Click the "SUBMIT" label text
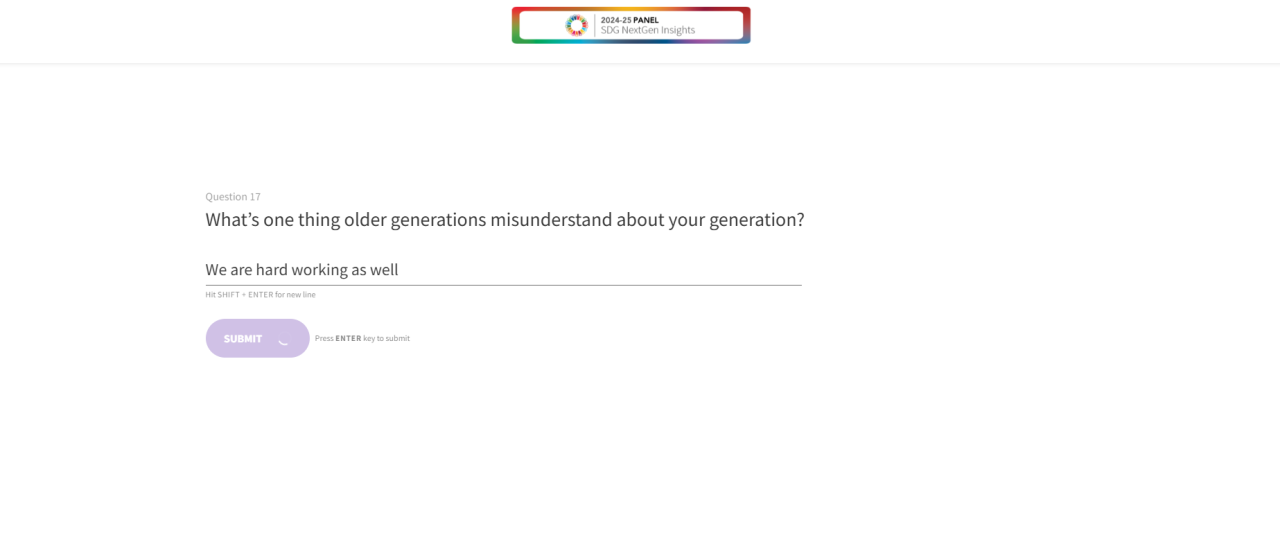Screen dimensions: 1280x542 pos(243,339)
